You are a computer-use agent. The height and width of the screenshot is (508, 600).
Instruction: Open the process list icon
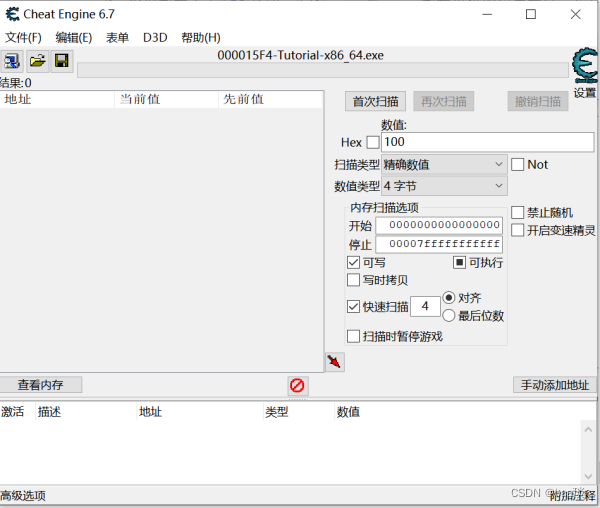click(x=12, y=61)
